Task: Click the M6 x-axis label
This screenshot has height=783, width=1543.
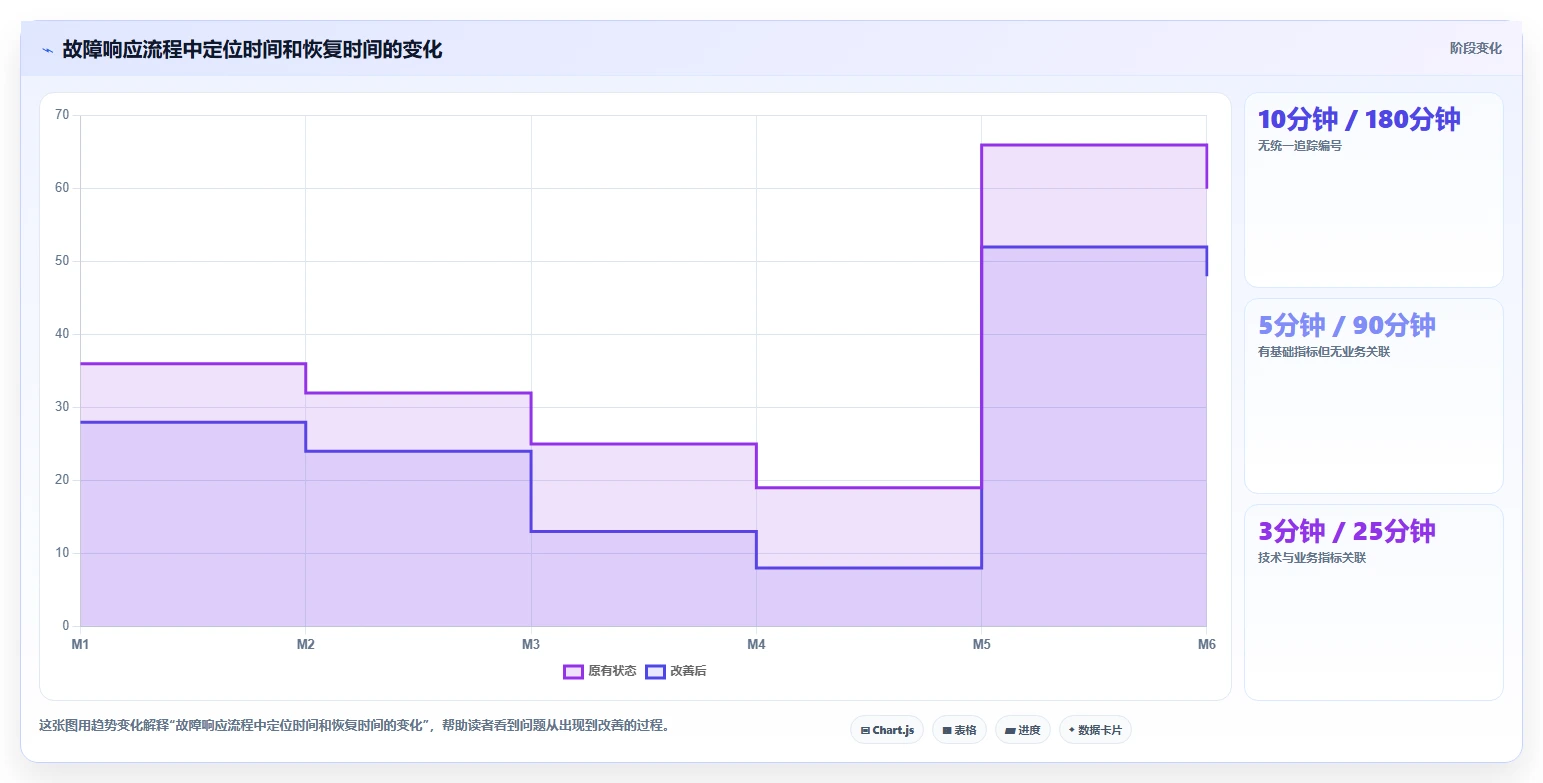Action: pyautogui.click(x=1206, y=644)
